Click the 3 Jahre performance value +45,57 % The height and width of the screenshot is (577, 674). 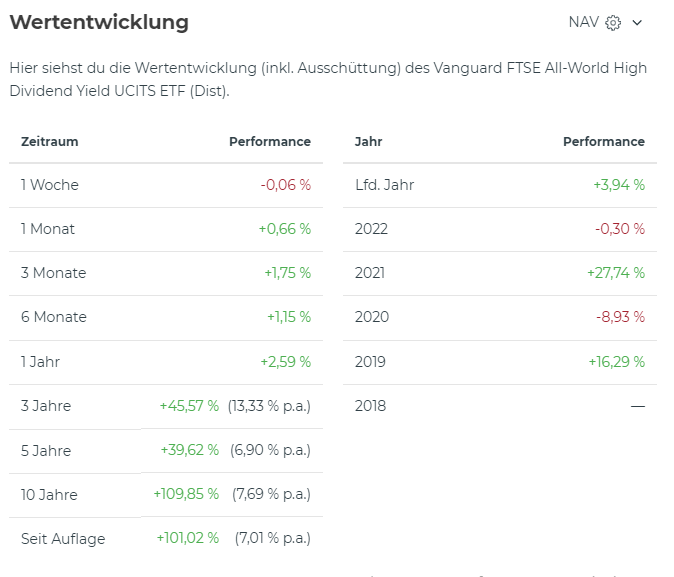[189, 406]
